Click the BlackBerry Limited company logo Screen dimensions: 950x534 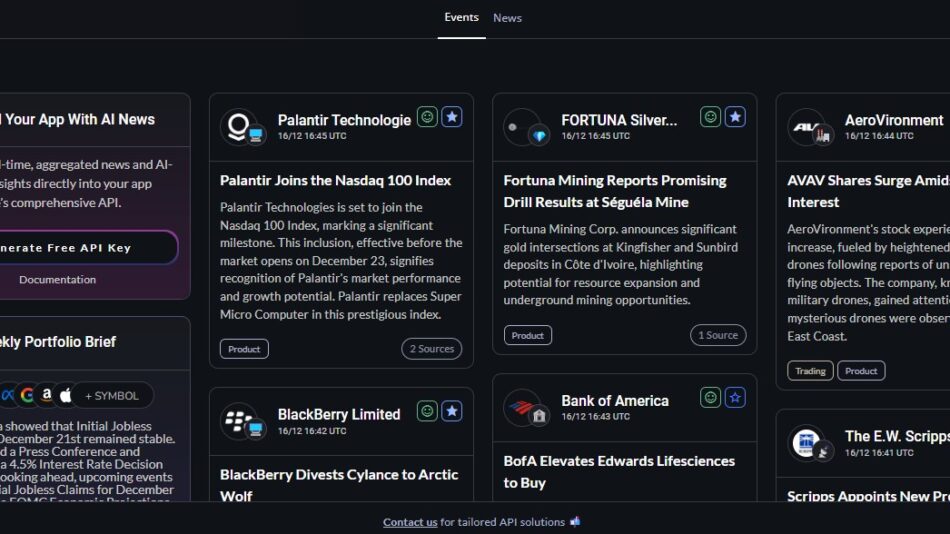239,421
